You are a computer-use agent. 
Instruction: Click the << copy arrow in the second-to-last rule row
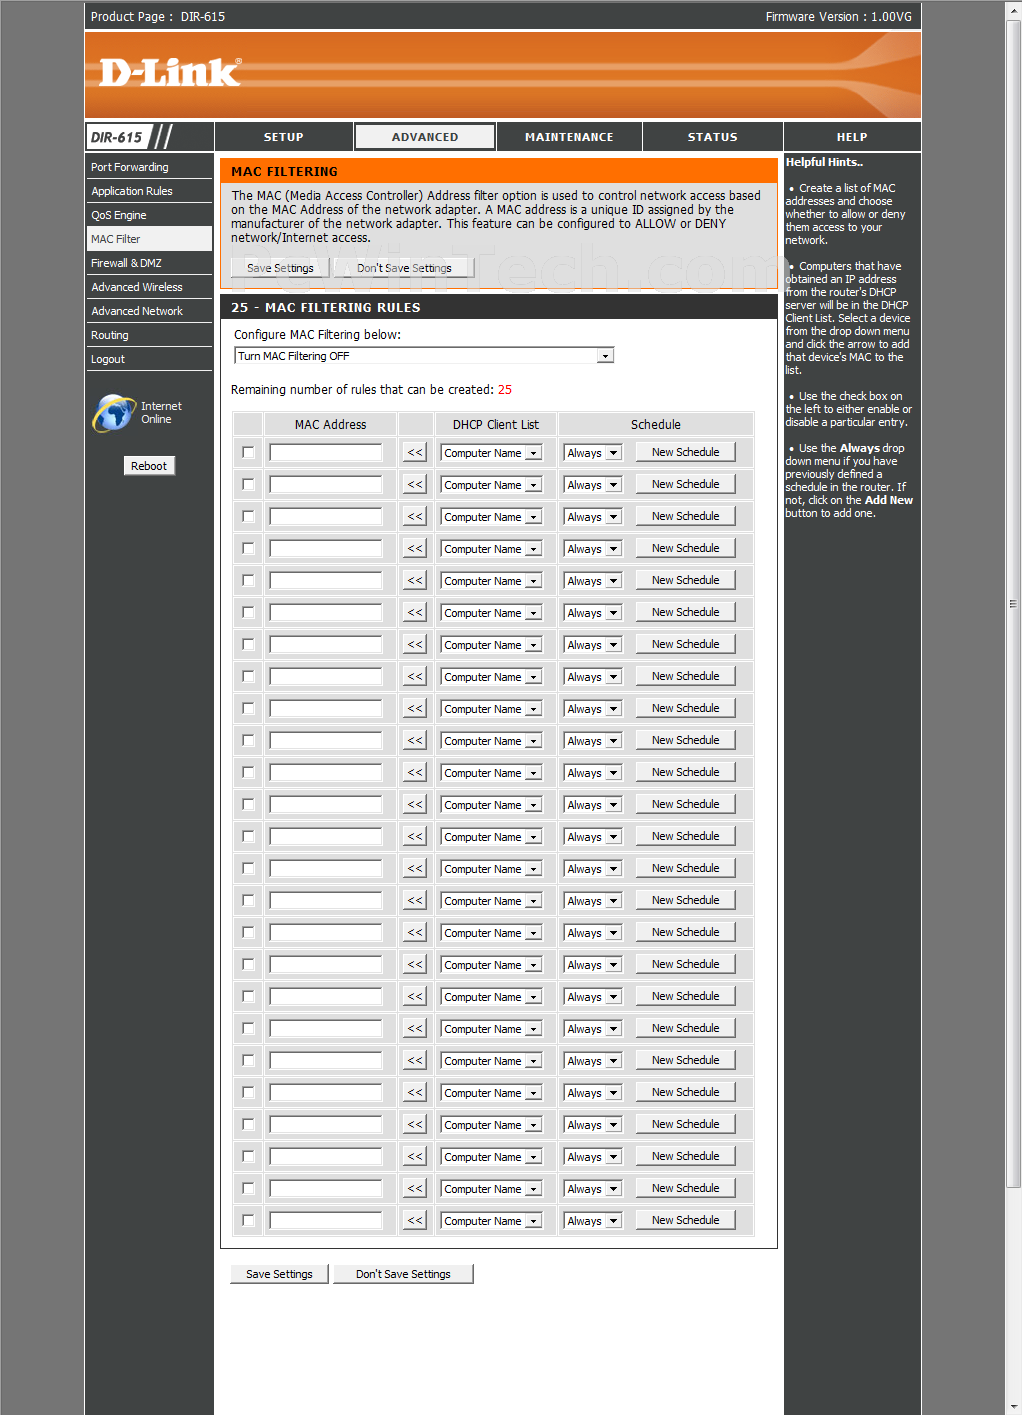415,1189
